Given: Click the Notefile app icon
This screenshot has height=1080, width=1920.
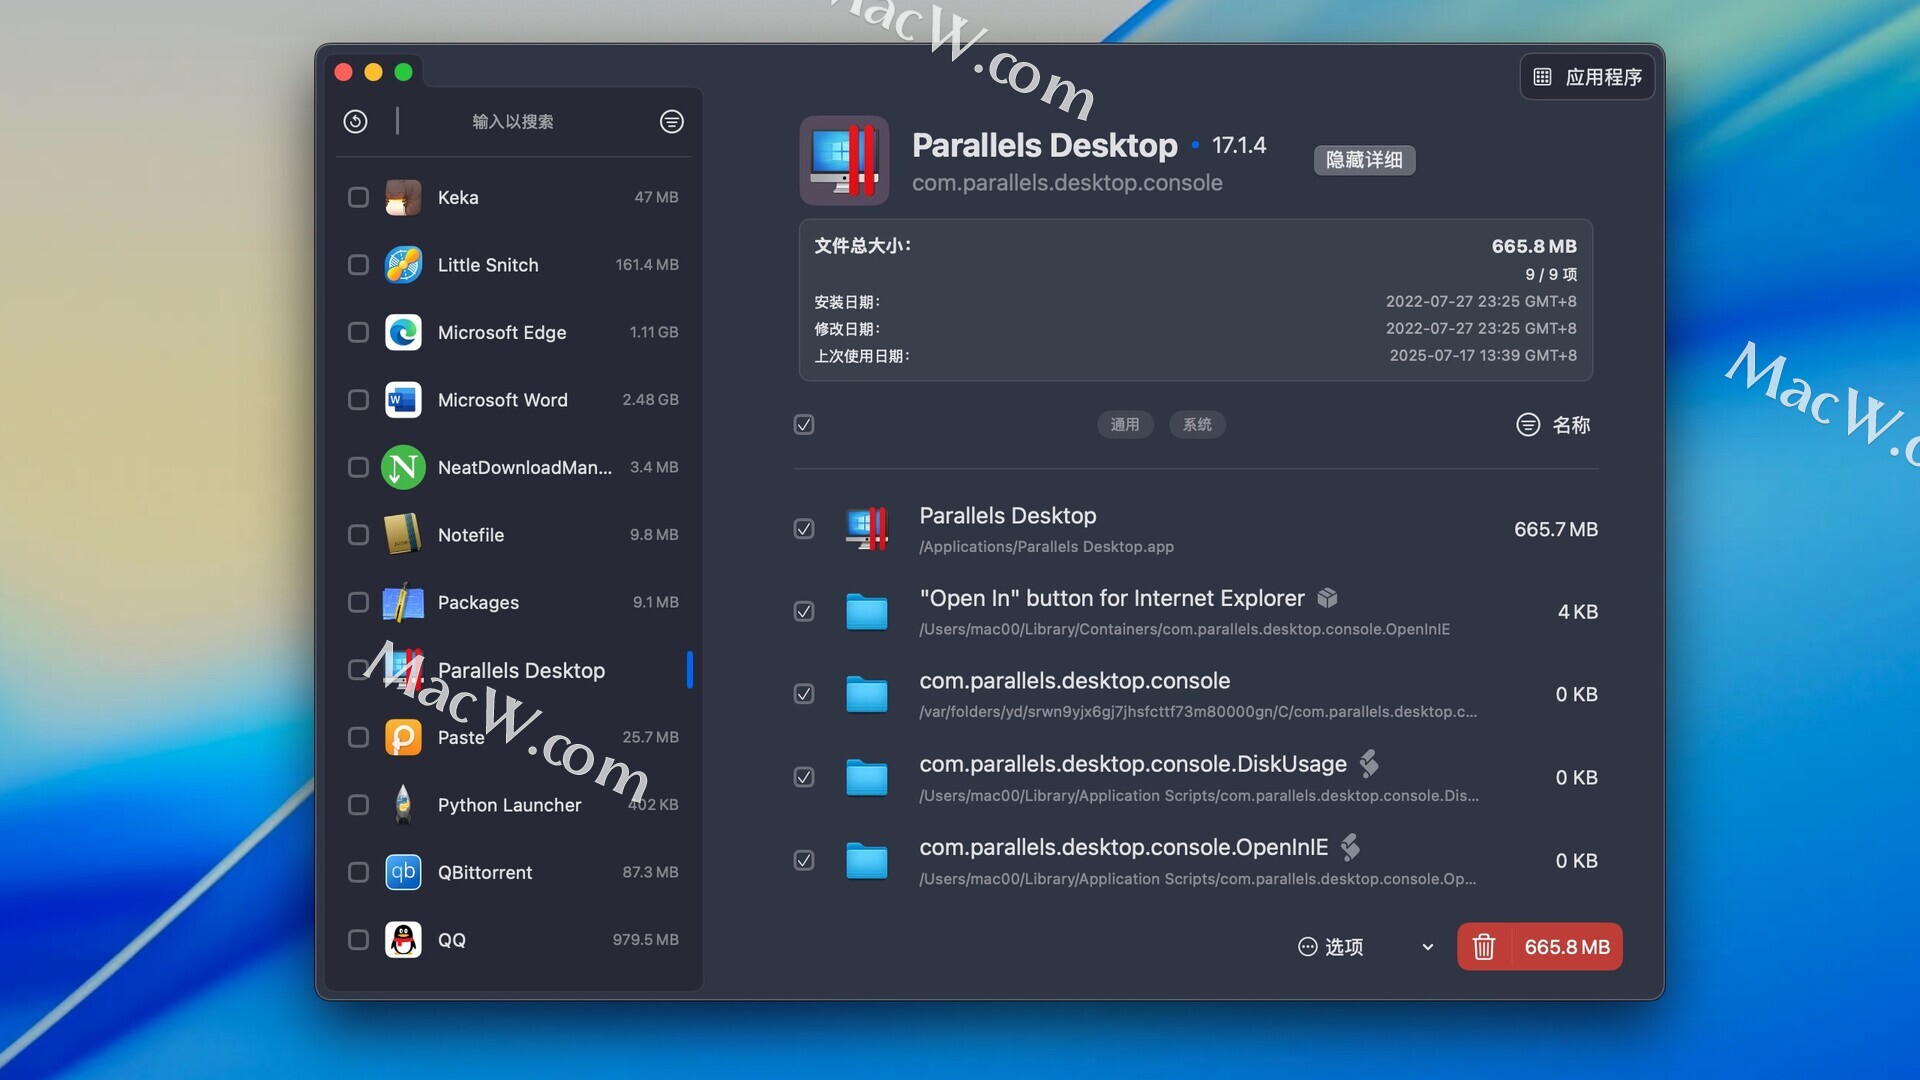Looking at the screenshot, I should tap(403, 535).
